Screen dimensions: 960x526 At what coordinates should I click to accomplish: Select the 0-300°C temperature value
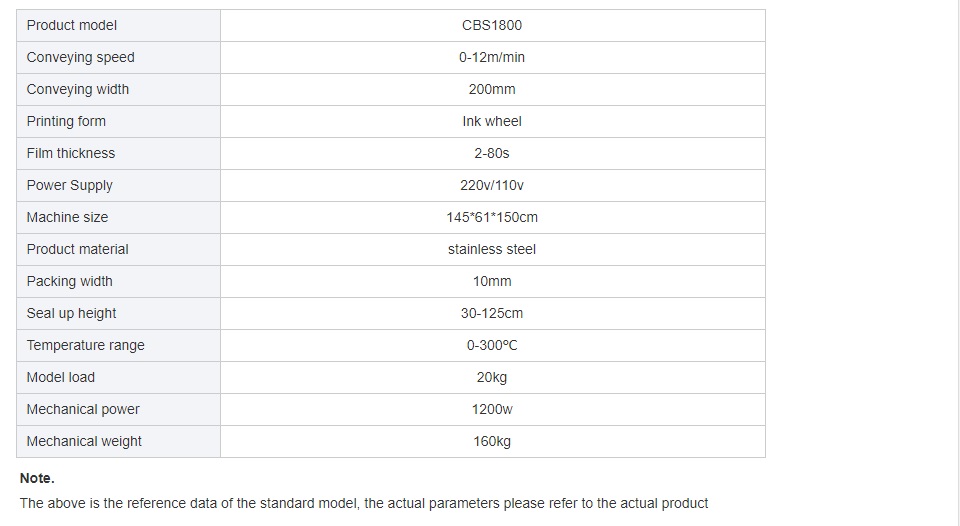pyautogui.click(x=492, y=345)
